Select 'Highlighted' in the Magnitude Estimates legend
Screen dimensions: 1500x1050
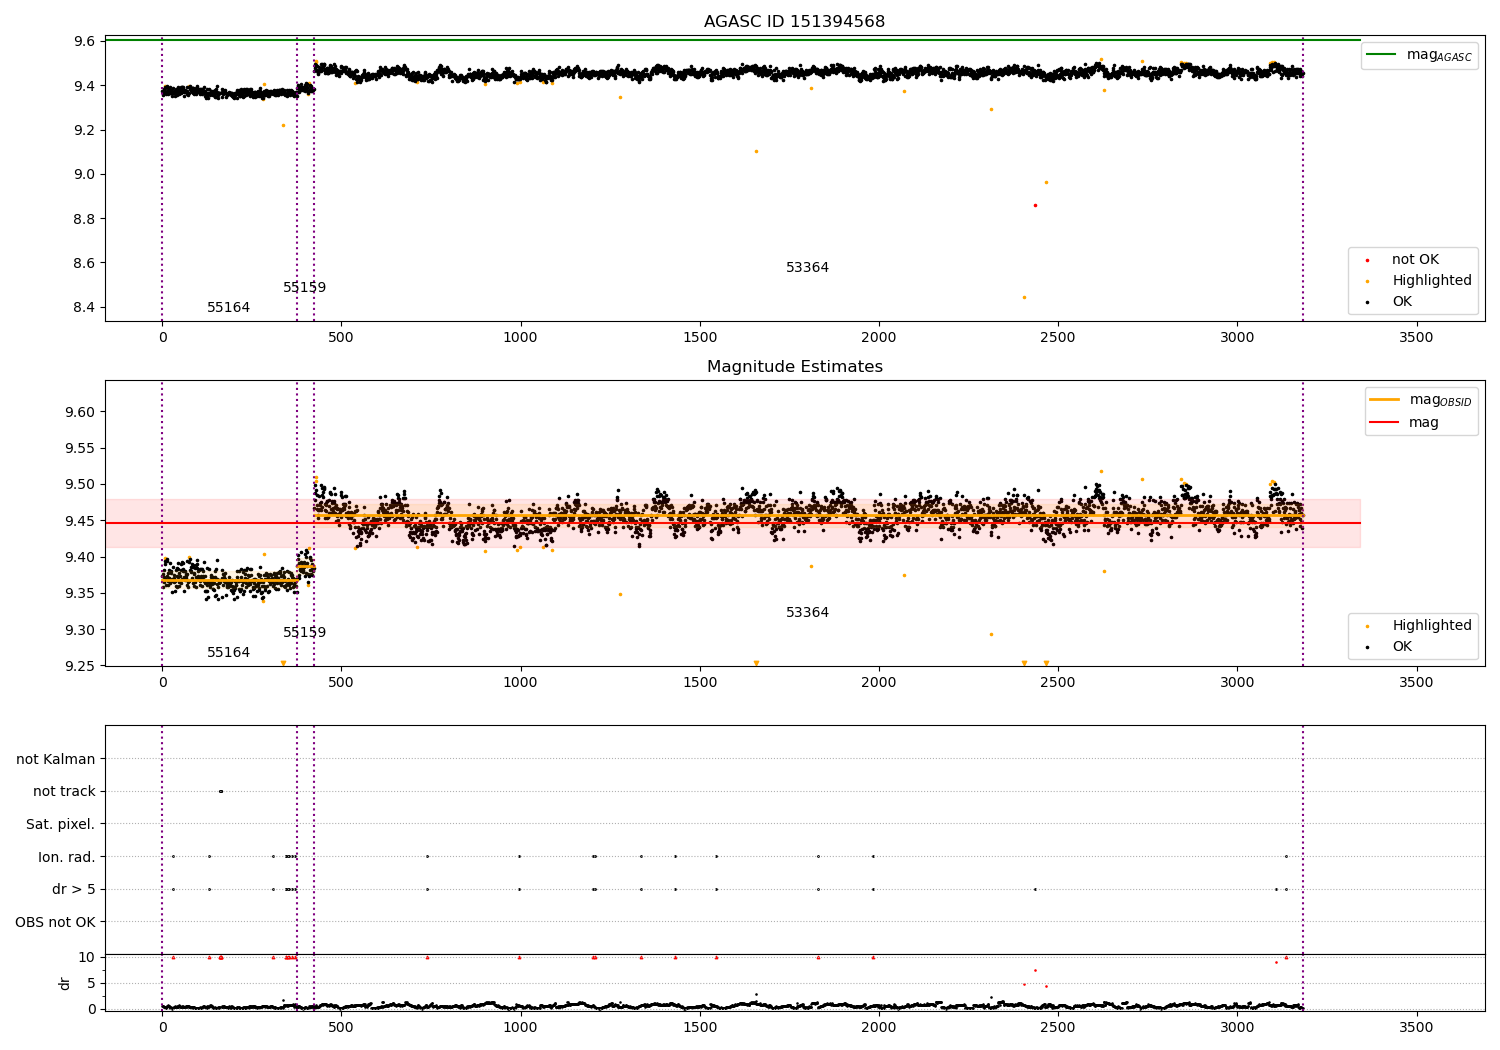pos(1432,626)
